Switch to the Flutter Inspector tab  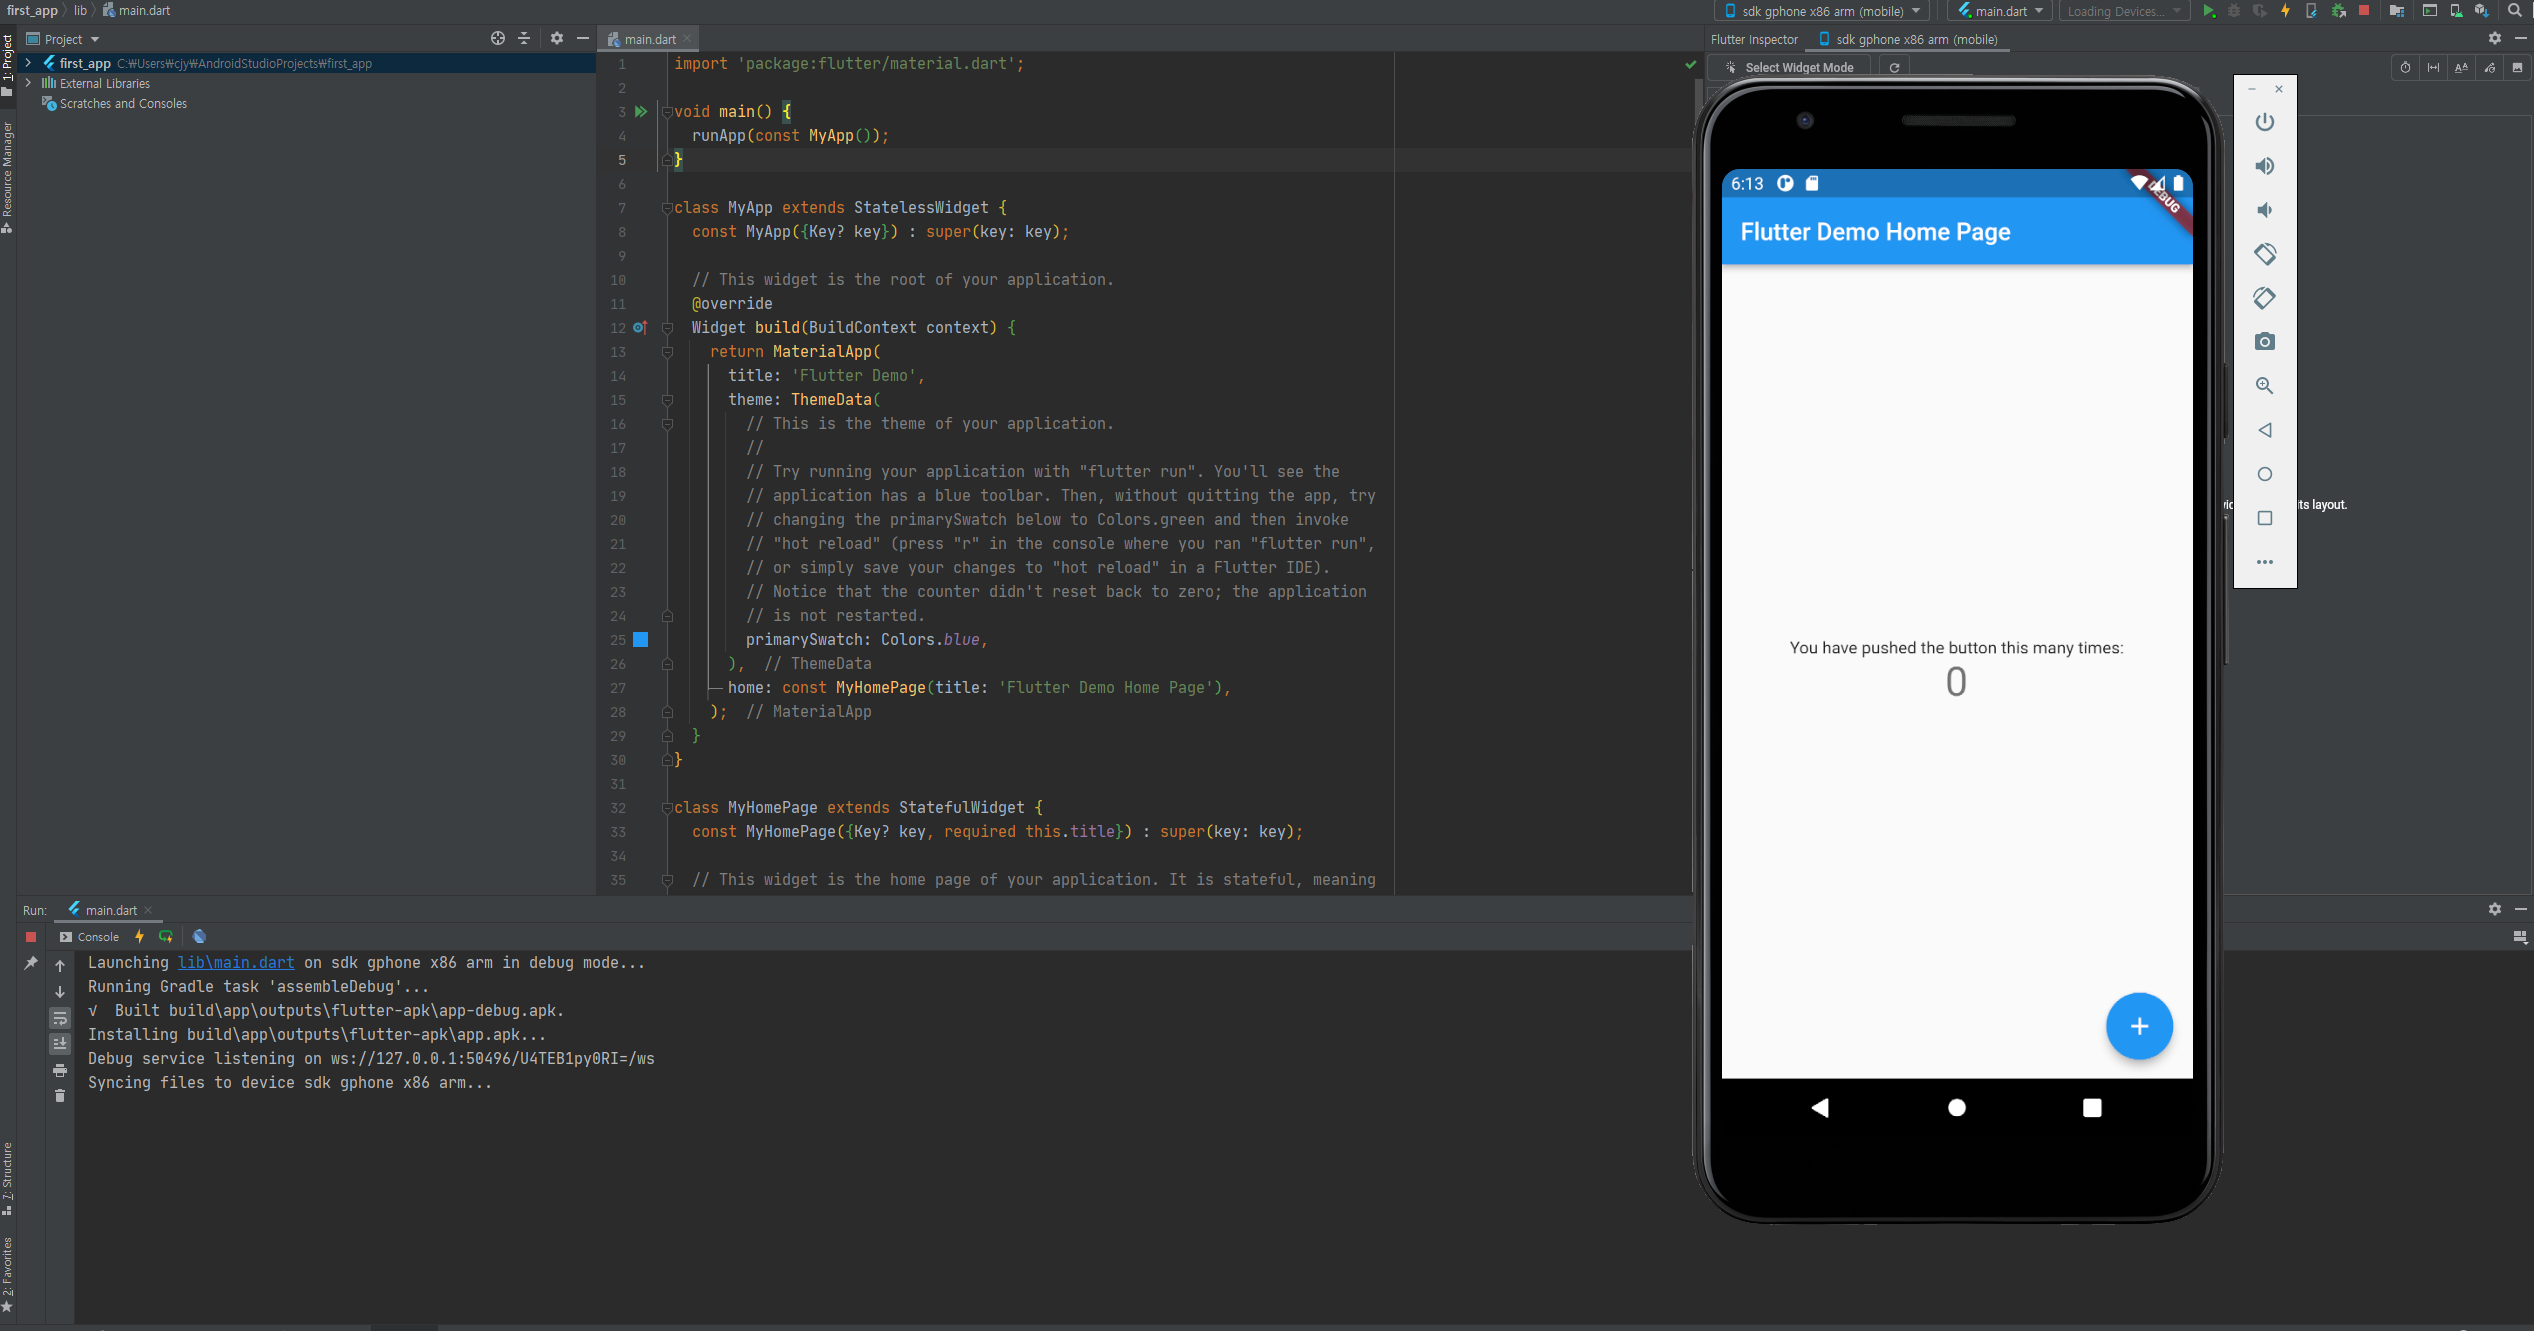1754,40
